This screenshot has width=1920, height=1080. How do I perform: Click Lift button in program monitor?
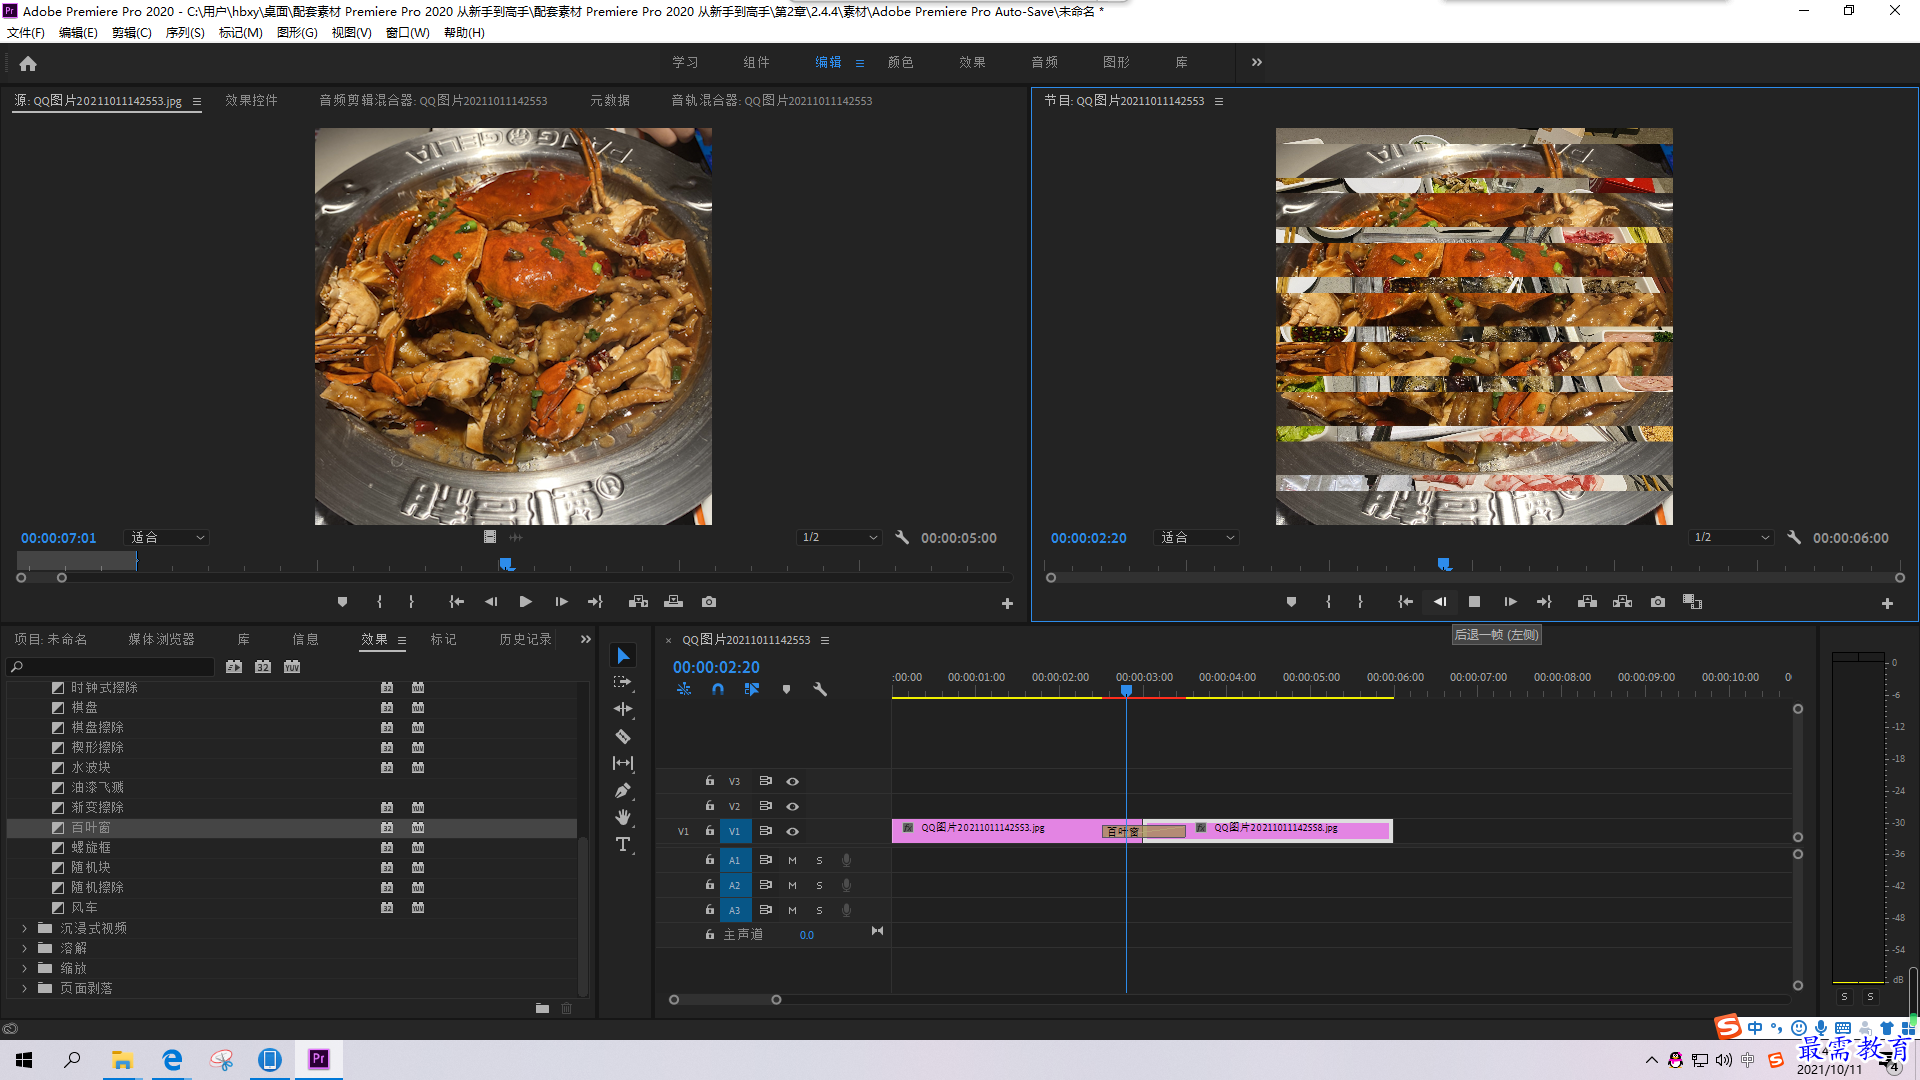[x=1587, y=602]
